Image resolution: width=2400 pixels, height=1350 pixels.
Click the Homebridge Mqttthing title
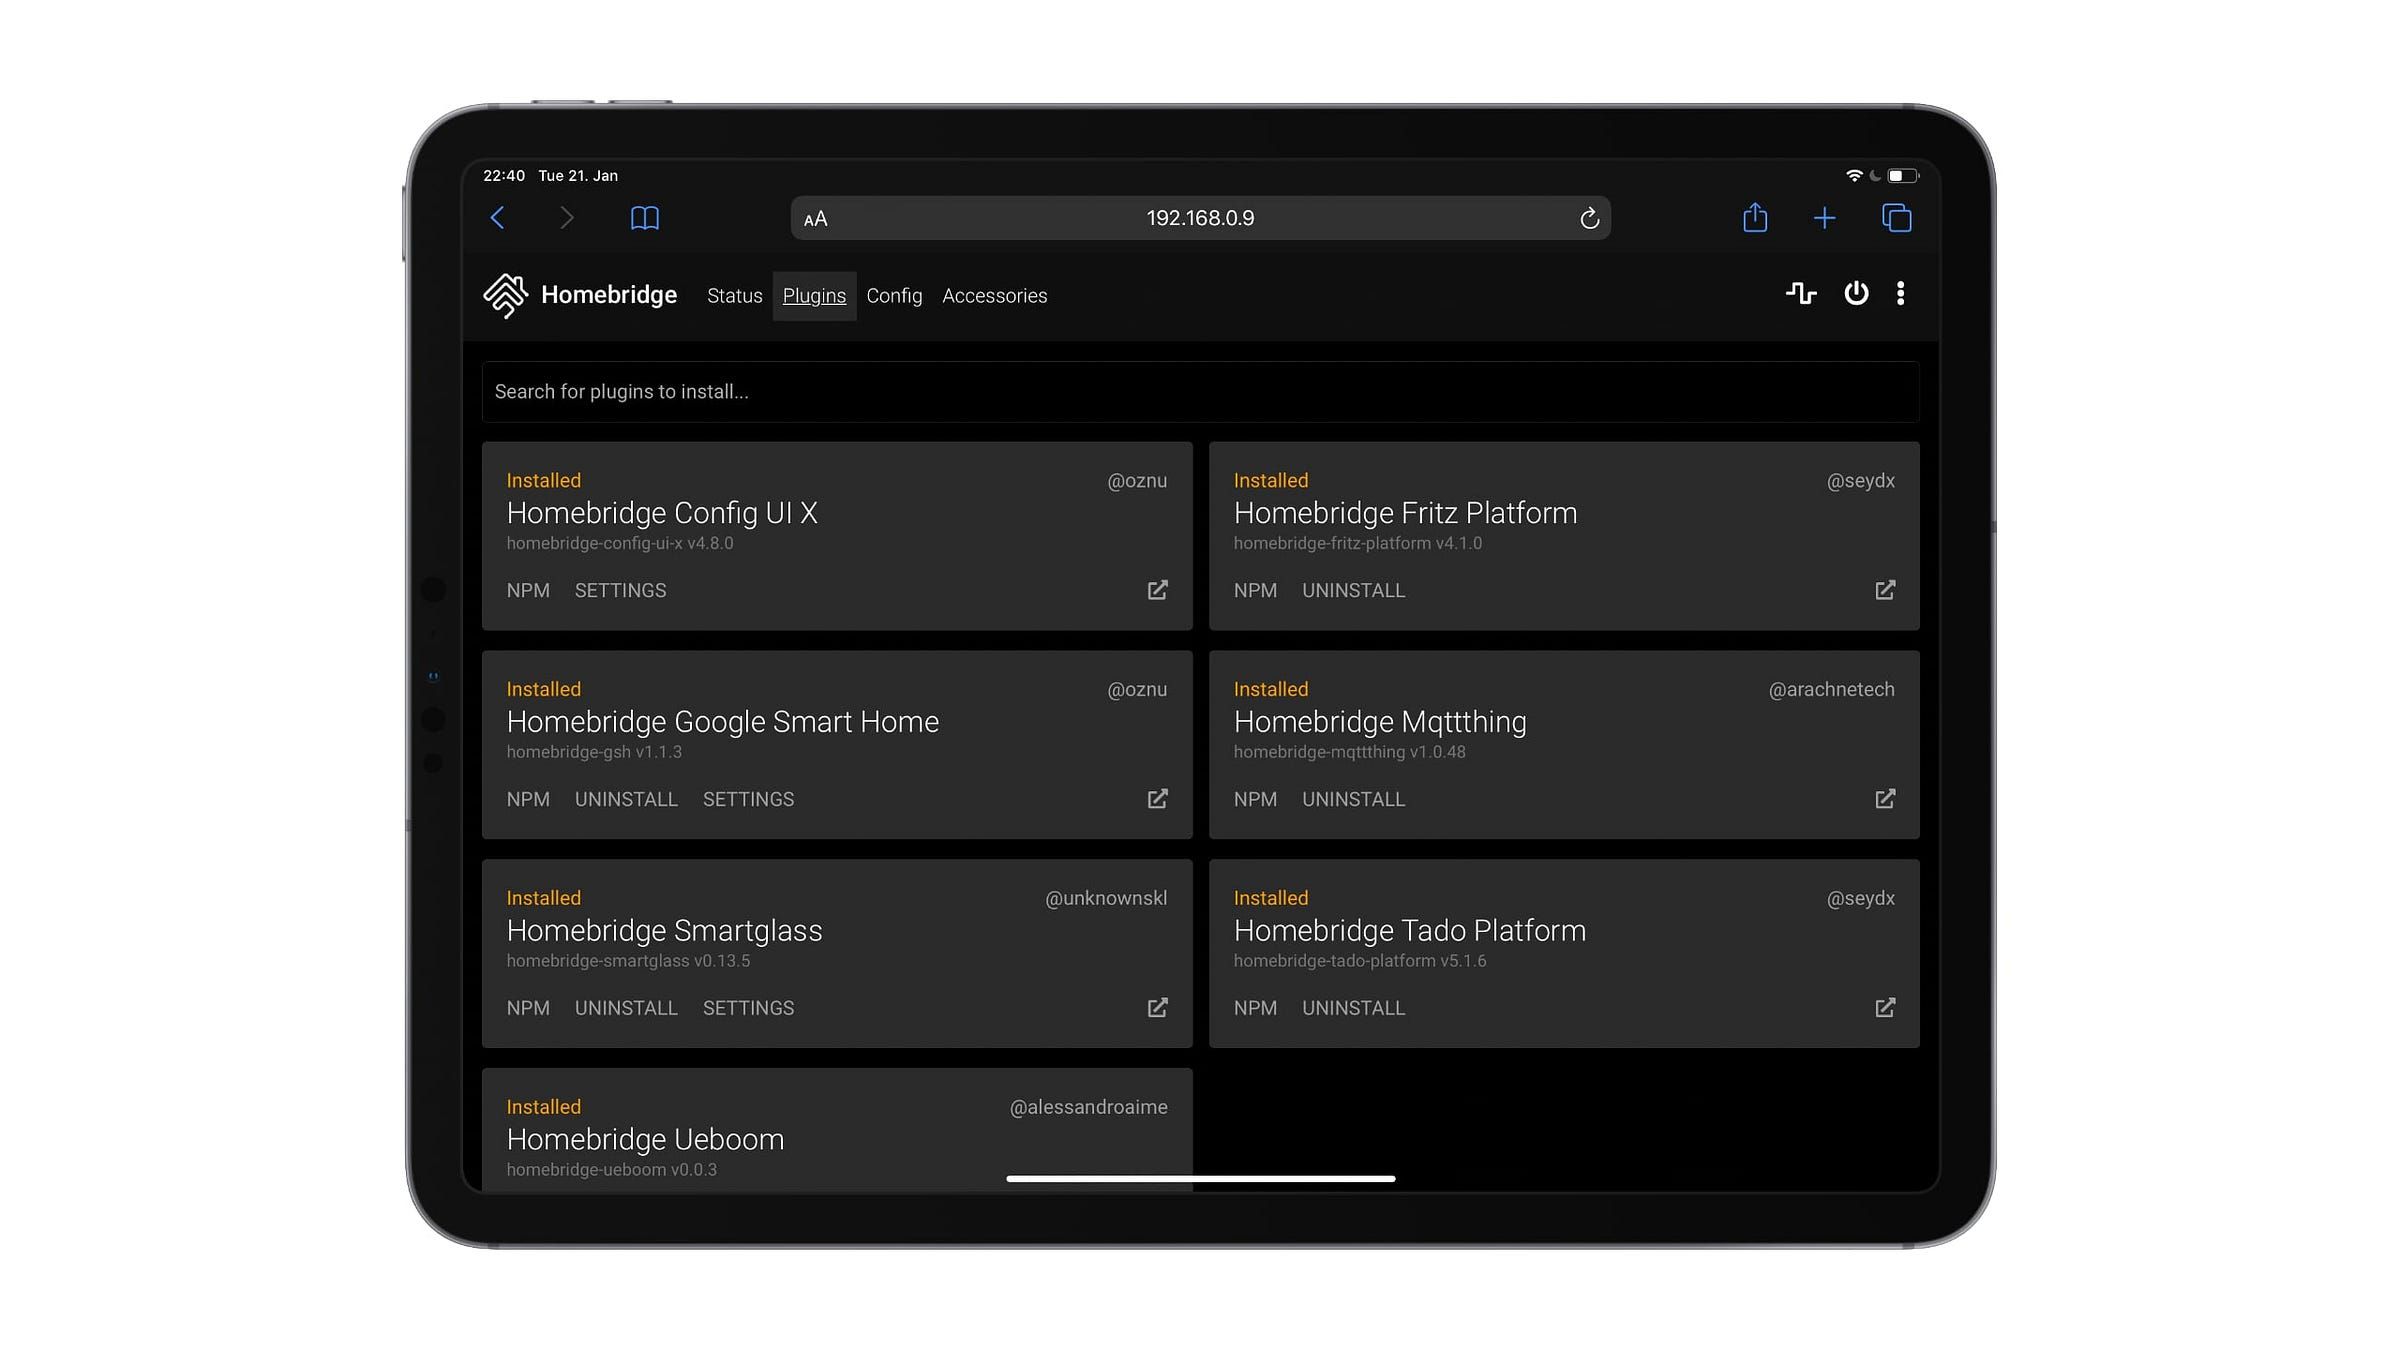click(1380, 722)
